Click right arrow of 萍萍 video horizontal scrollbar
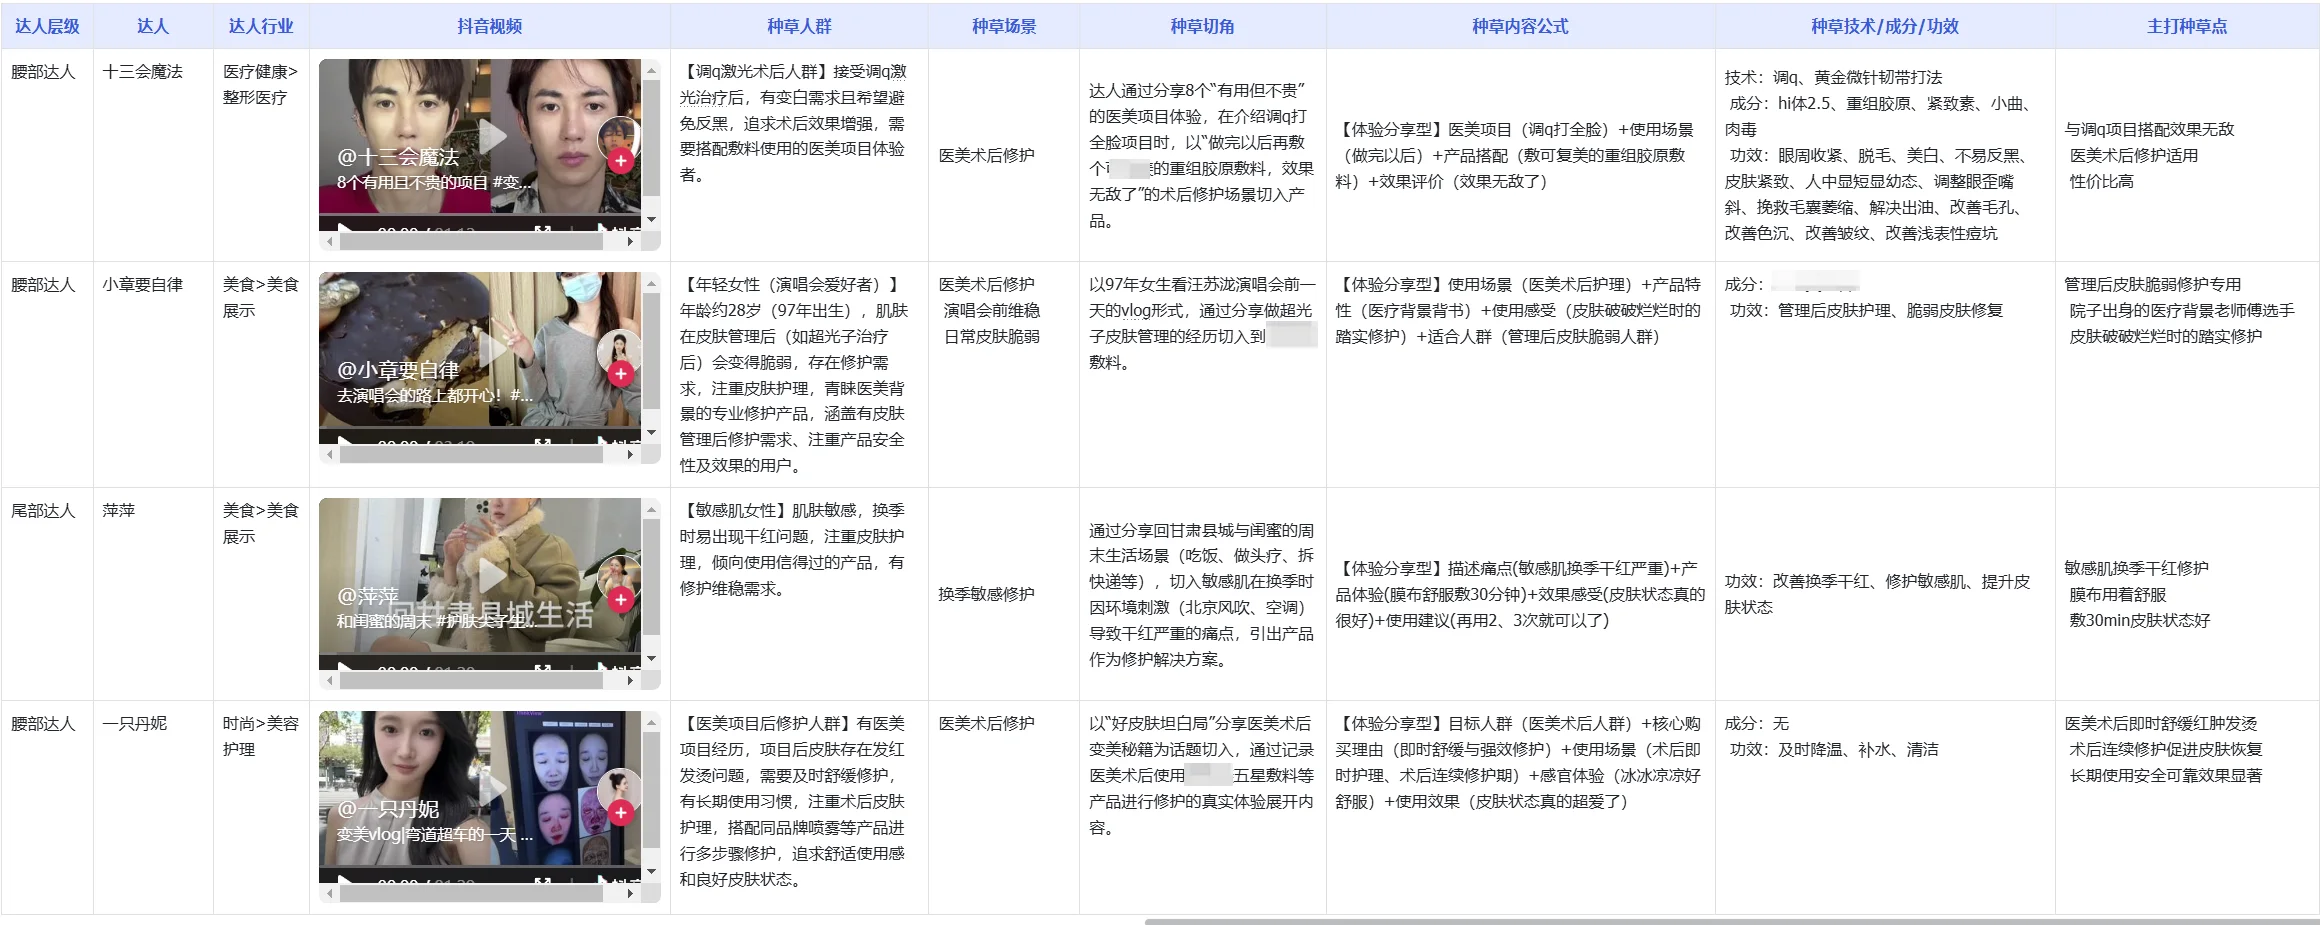 pos(630,680)
